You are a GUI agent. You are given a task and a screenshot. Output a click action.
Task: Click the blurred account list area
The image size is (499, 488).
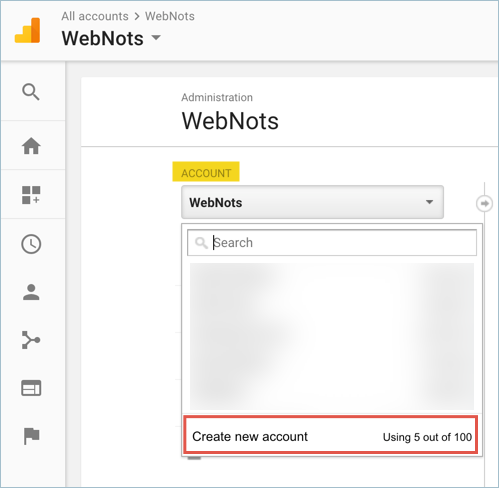[332, 336]
